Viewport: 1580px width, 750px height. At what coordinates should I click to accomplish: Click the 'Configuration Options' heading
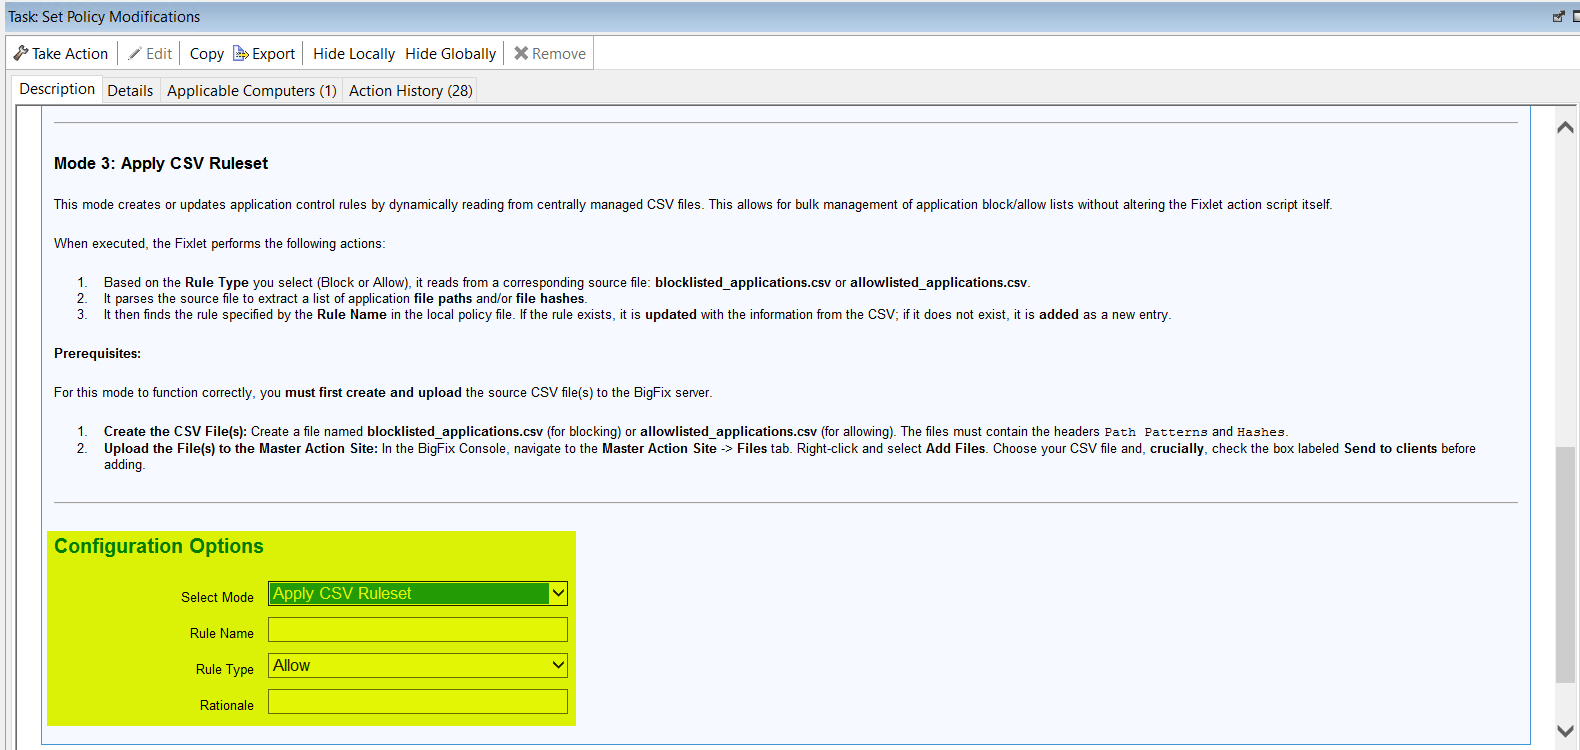click(x=159, y=546)
